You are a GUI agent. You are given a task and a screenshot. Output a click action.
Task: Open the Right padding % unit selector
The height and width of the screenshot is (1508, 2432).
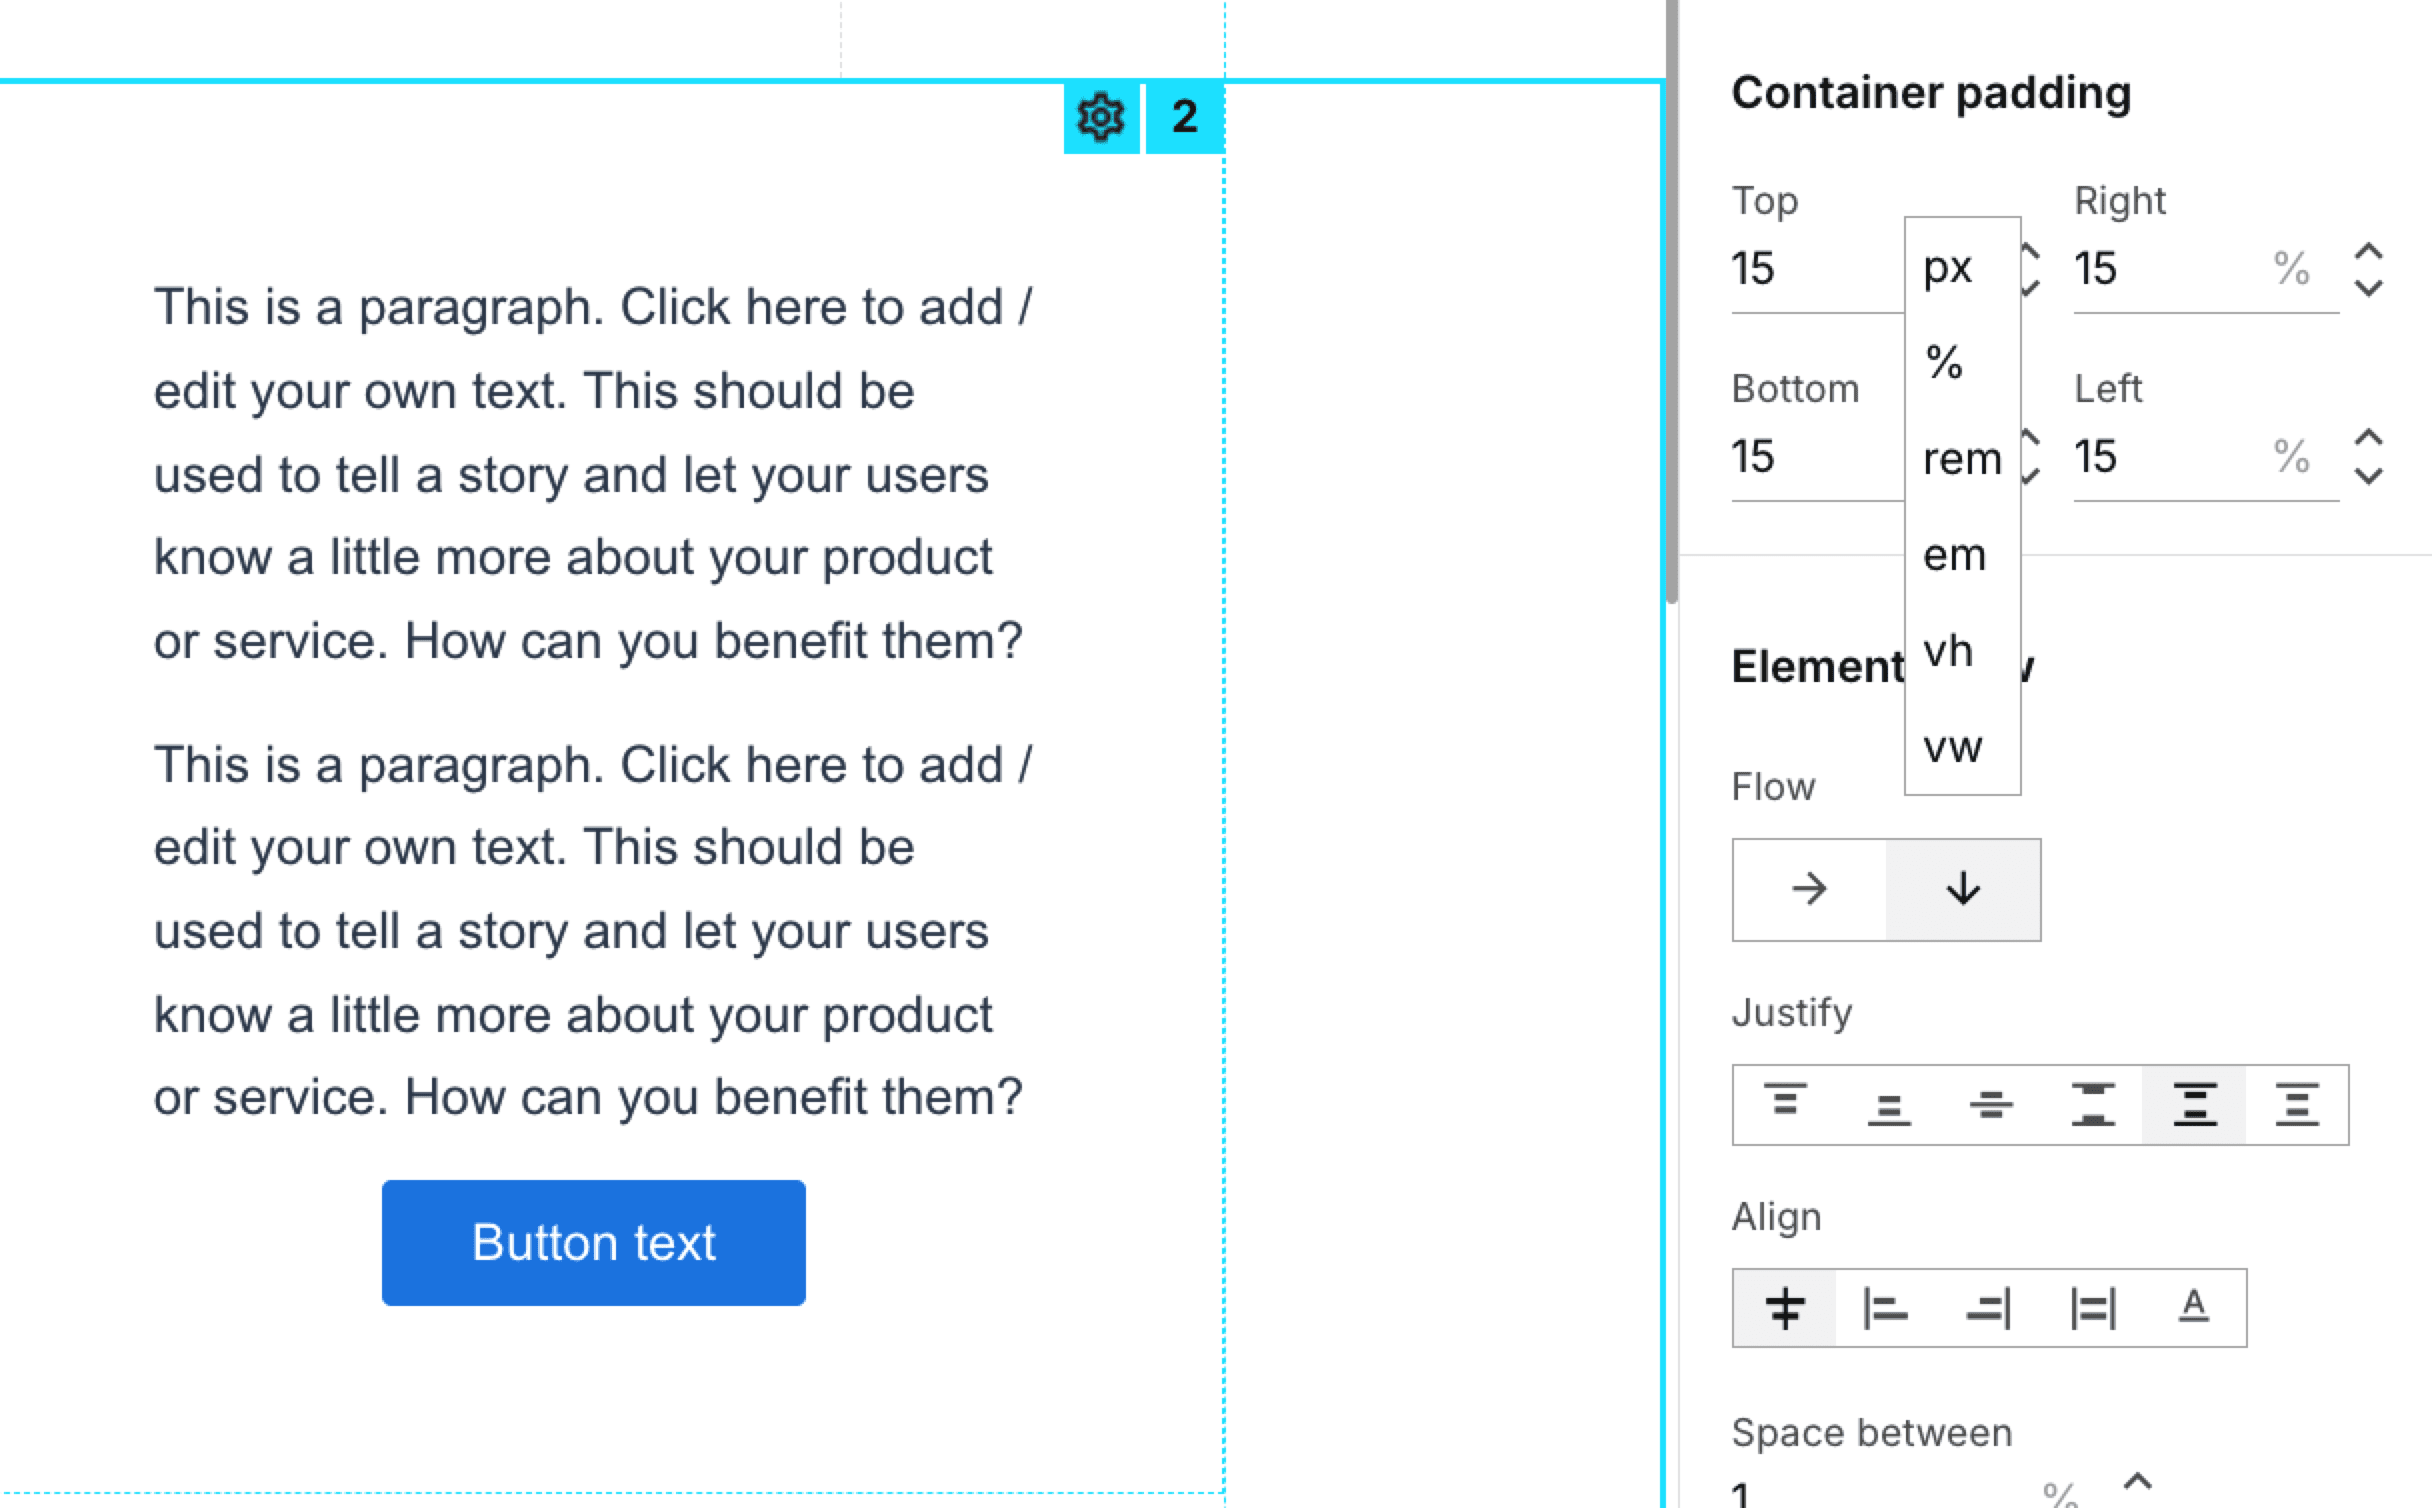pyautogui.click(x=2291, y=268)
